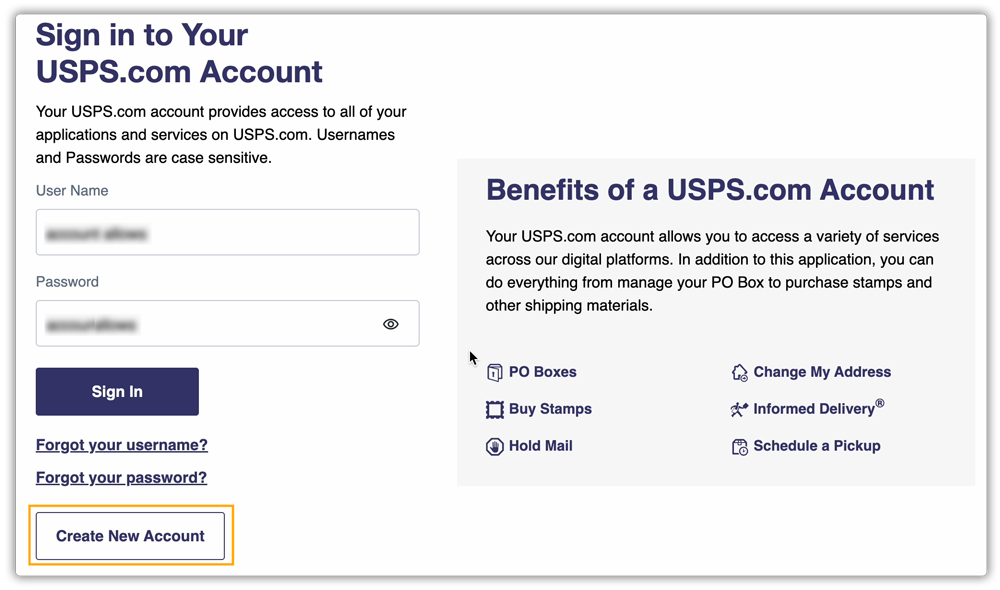Click the highlighted Create New Account button
The height and width of the screenshot is (590, 1000).
129,536
